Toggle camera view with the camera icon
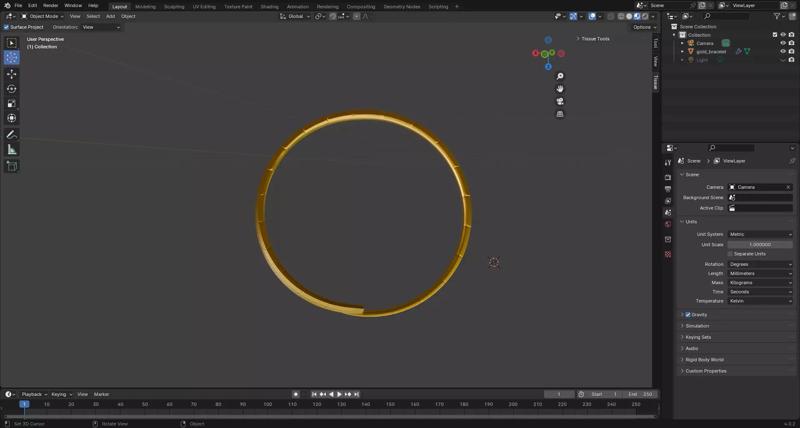This screenshot has width=800, height=428. pos(560,102)
